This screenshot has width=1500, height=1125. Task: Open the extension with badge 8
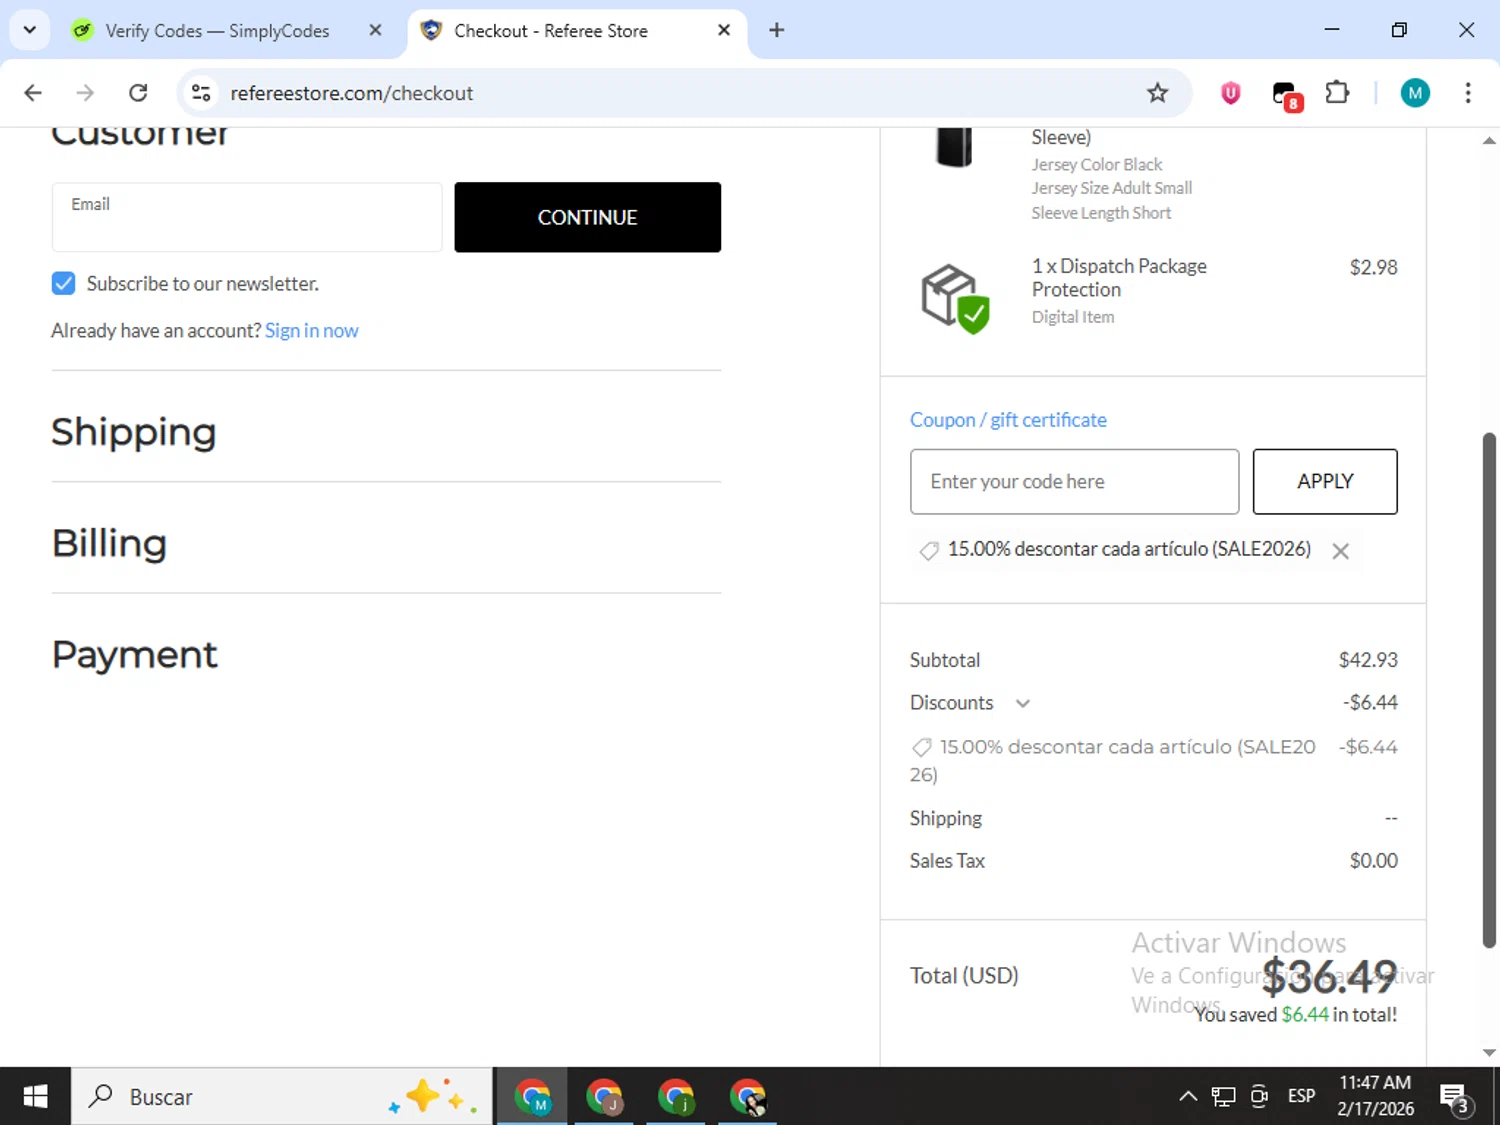point(1286,95)
